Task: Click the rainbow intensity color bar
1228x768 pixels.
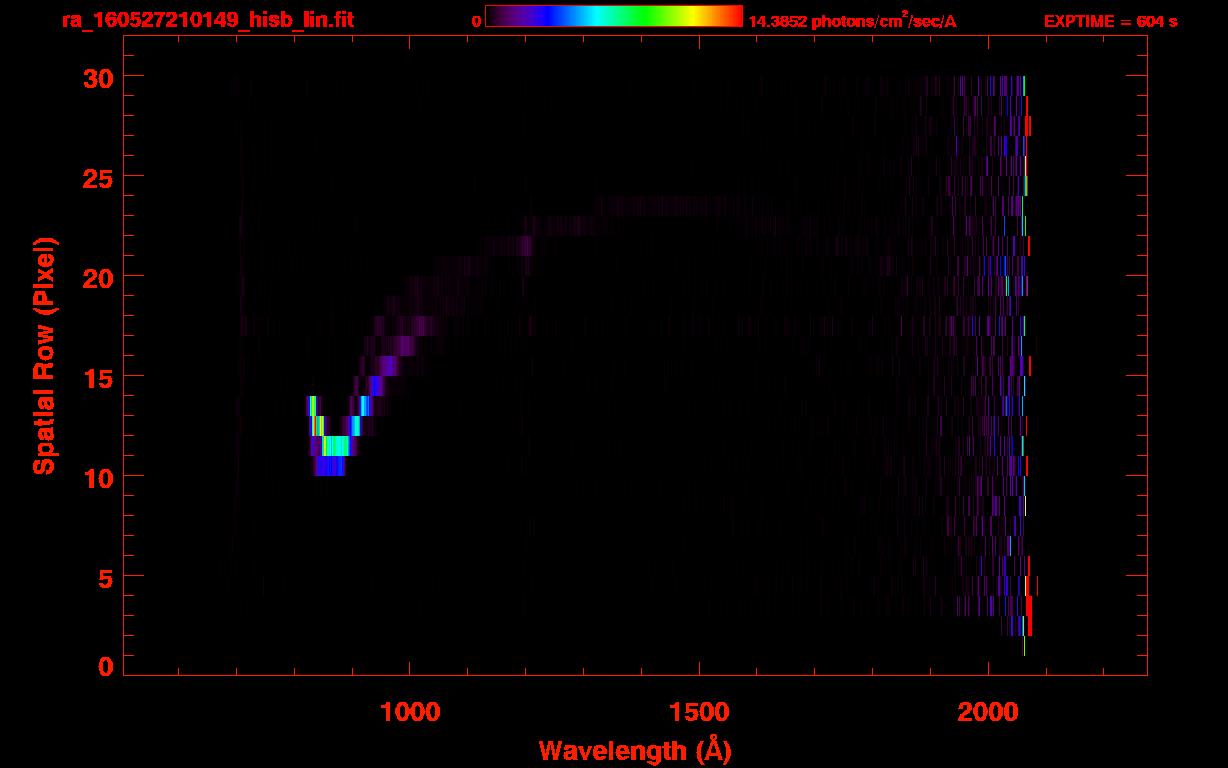Action: click(614, 17)
